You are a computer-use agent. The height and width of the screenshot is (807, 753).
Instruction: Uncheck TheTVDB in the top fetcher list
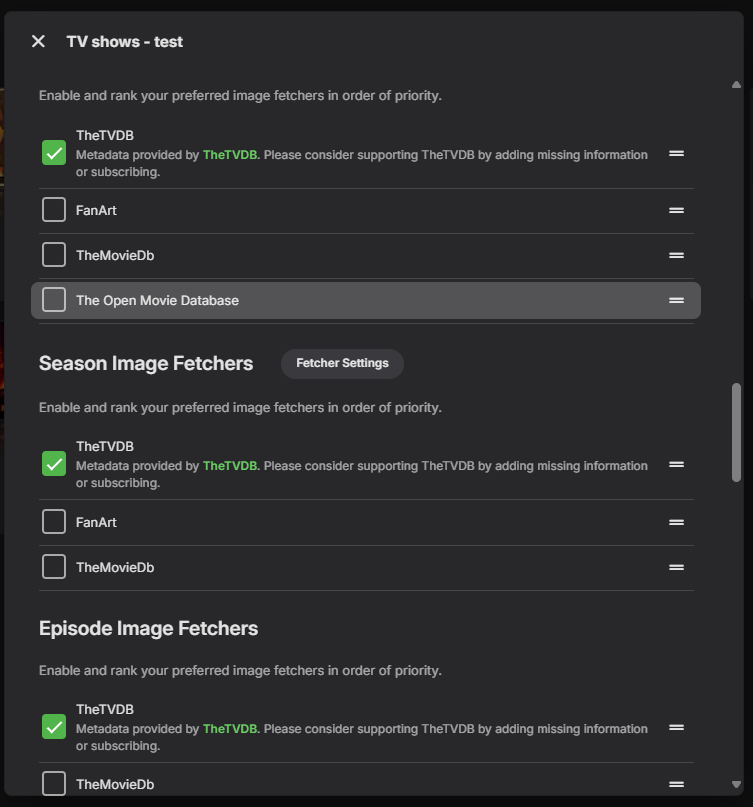(54, 153)
